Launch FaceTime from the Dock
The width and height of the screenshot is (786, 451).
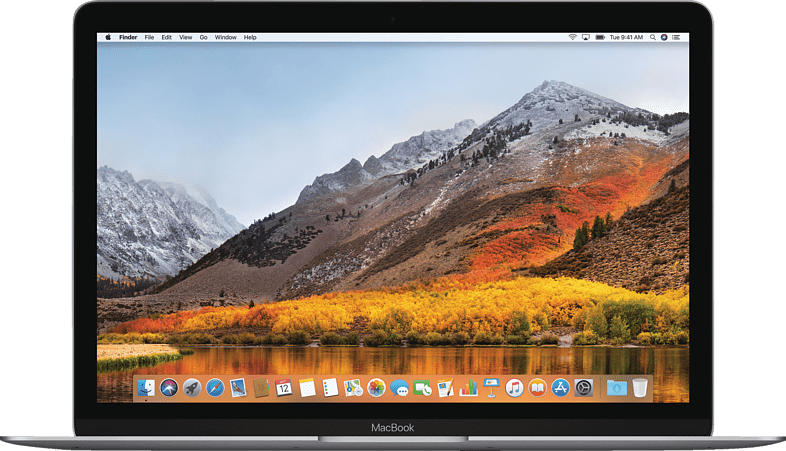(422, 388)
